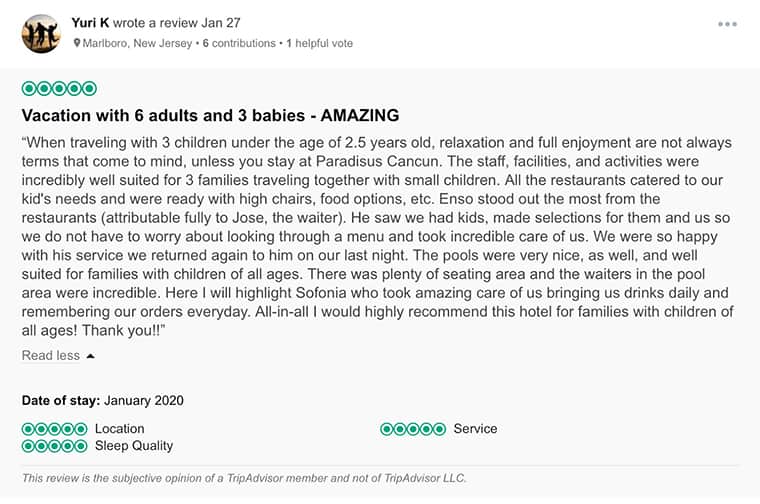
Task: Click the Sleep Quality rating bubbles
Action: (54, 446)
